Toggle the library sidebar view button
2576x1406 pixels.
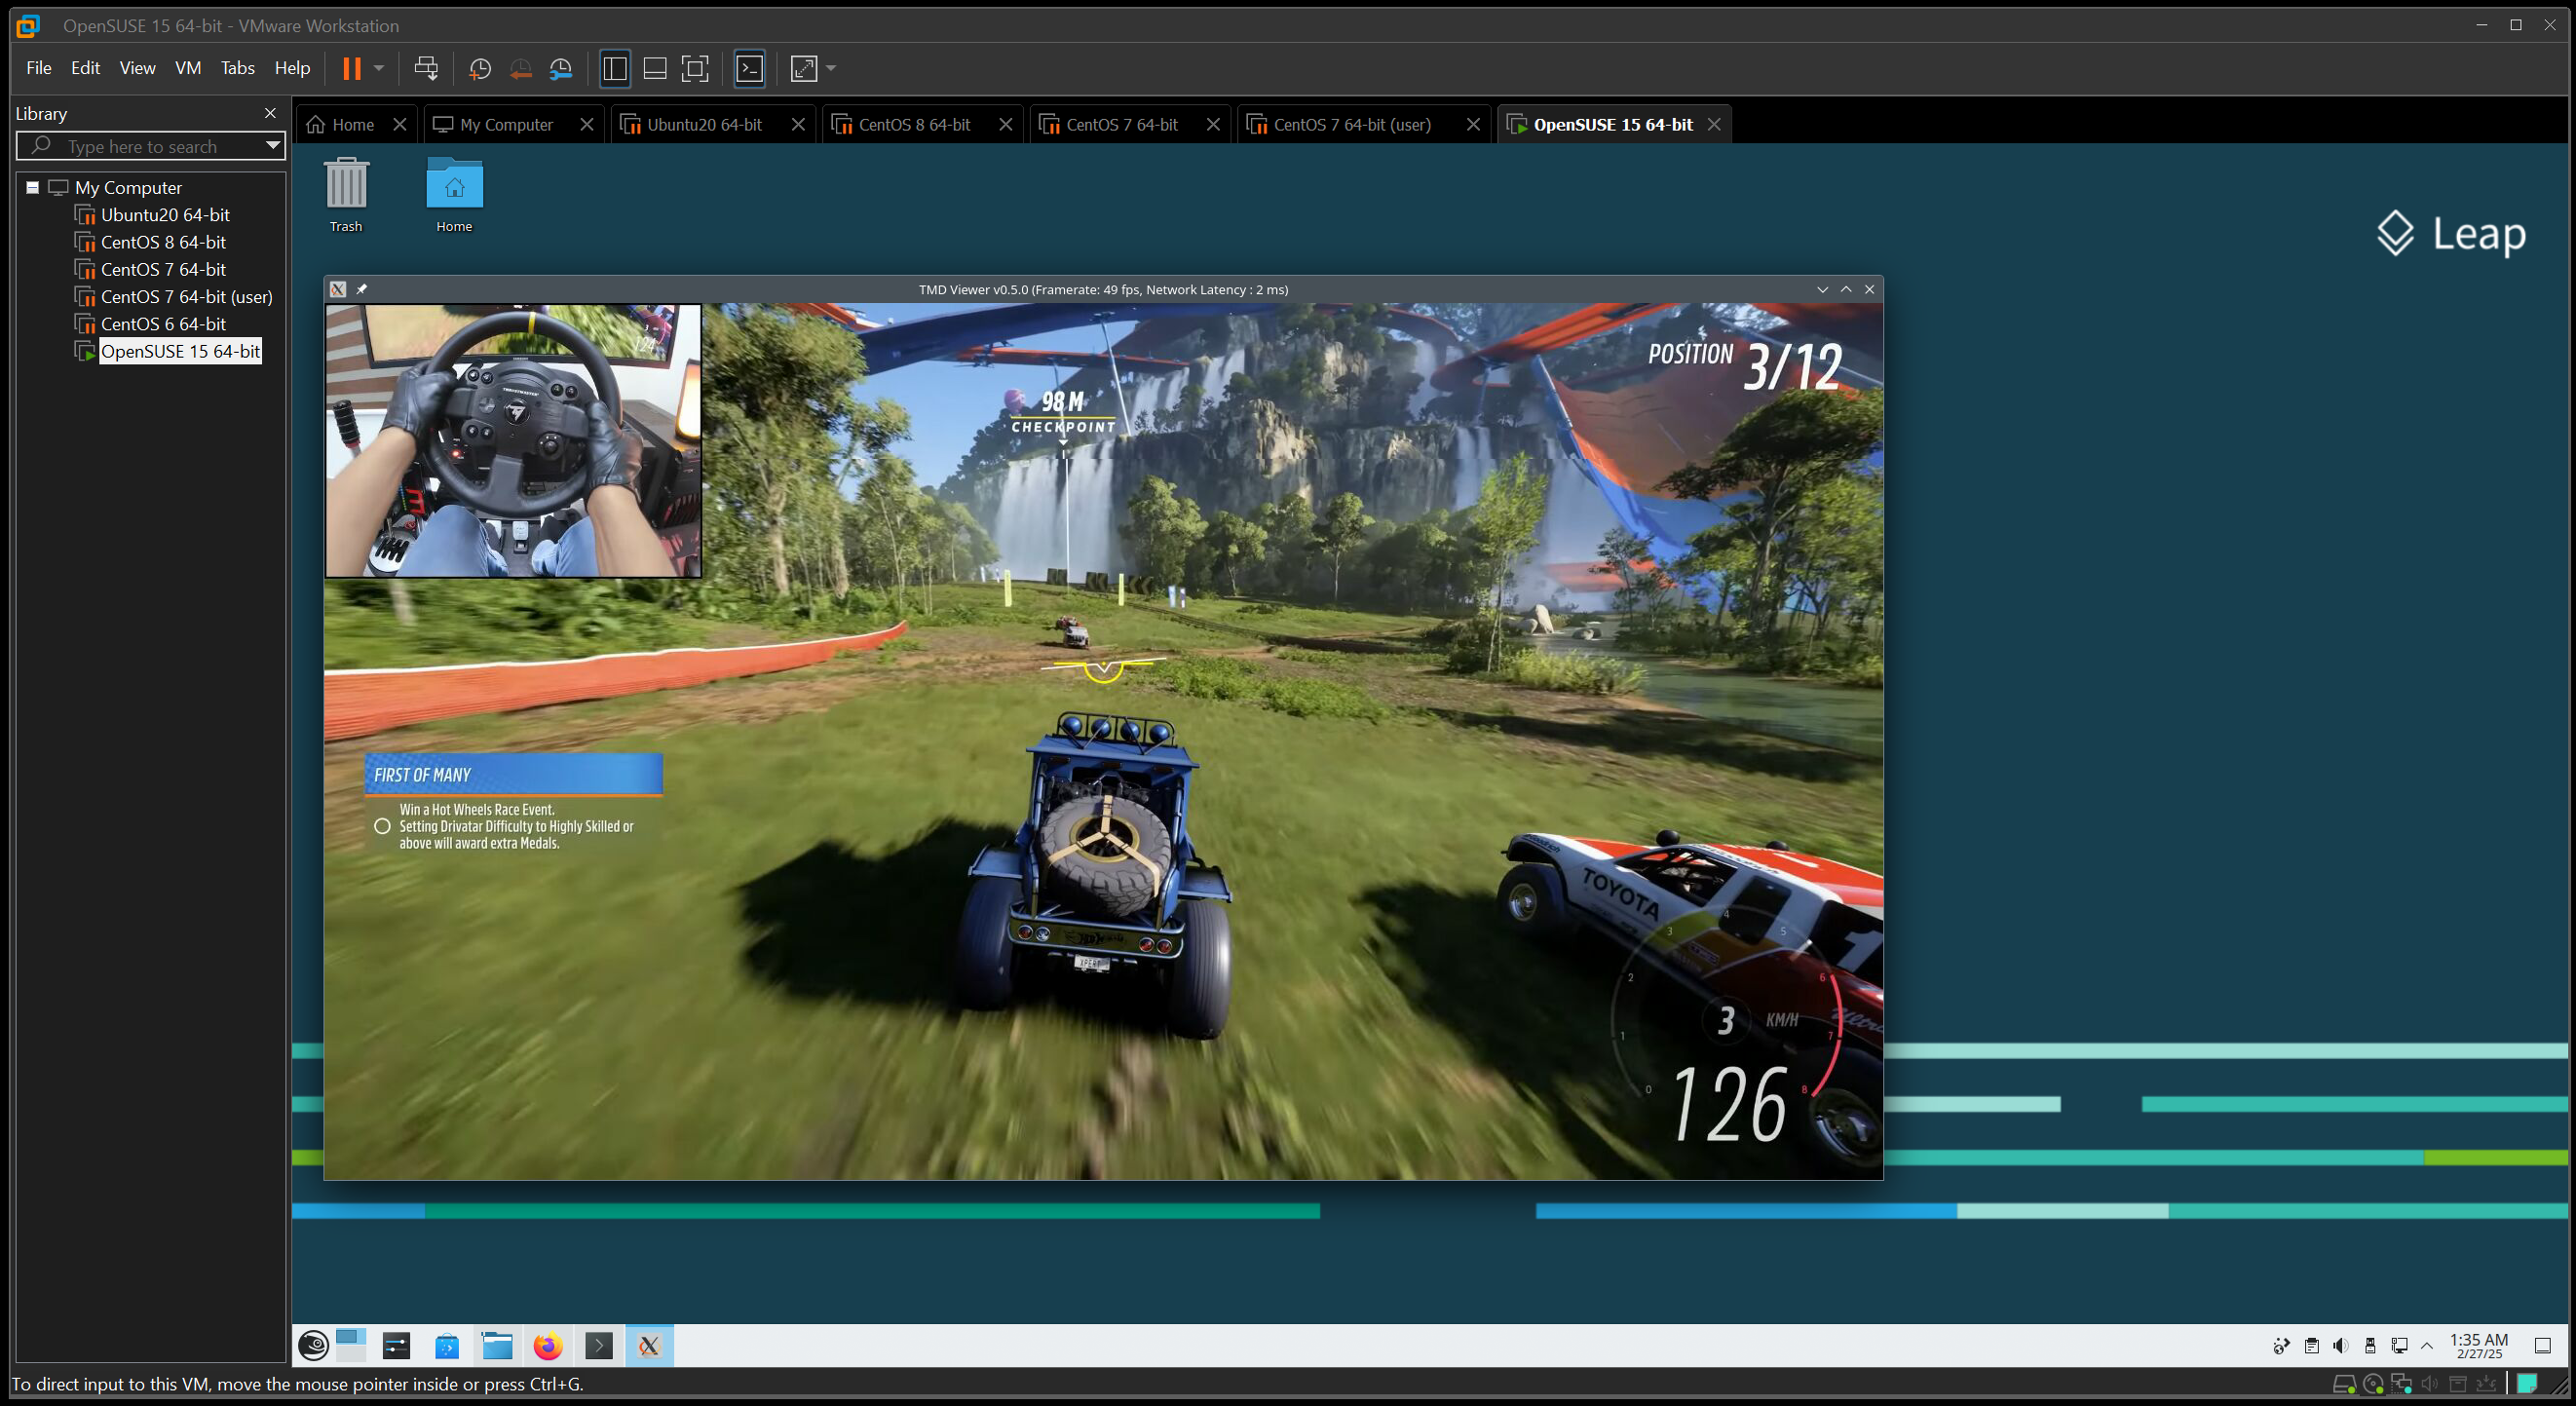[x=615, y=68]
